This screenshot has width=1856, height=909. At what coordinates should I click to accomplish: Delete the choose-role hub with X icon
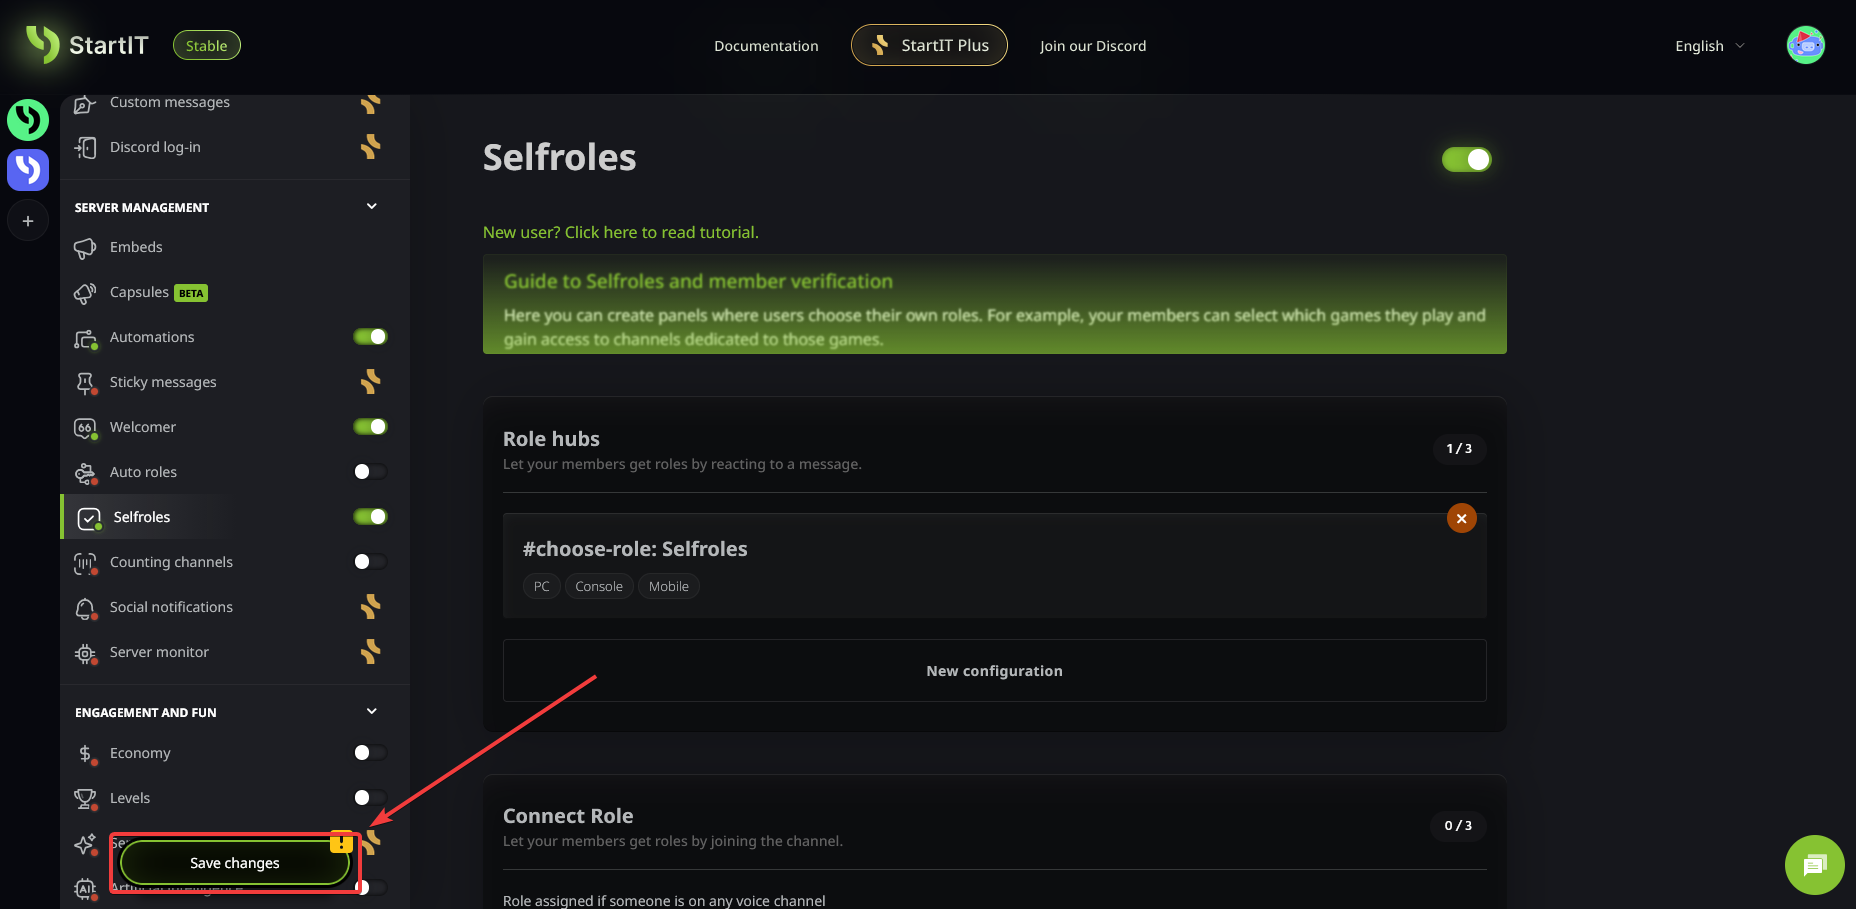tap(1461, 518)
